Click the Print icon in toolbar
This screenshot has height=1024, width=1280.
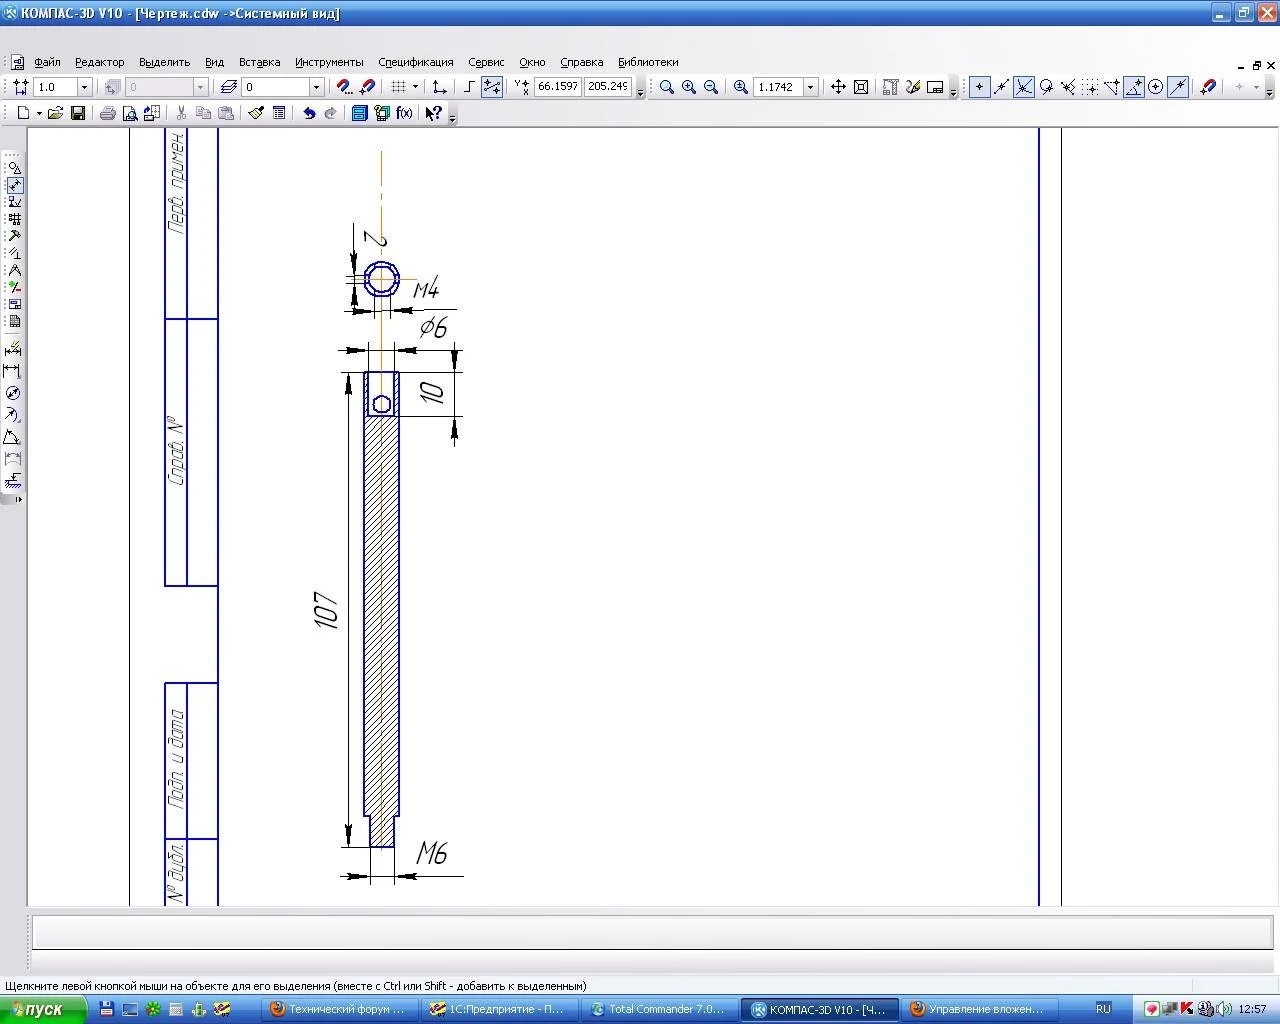[107, 113]
